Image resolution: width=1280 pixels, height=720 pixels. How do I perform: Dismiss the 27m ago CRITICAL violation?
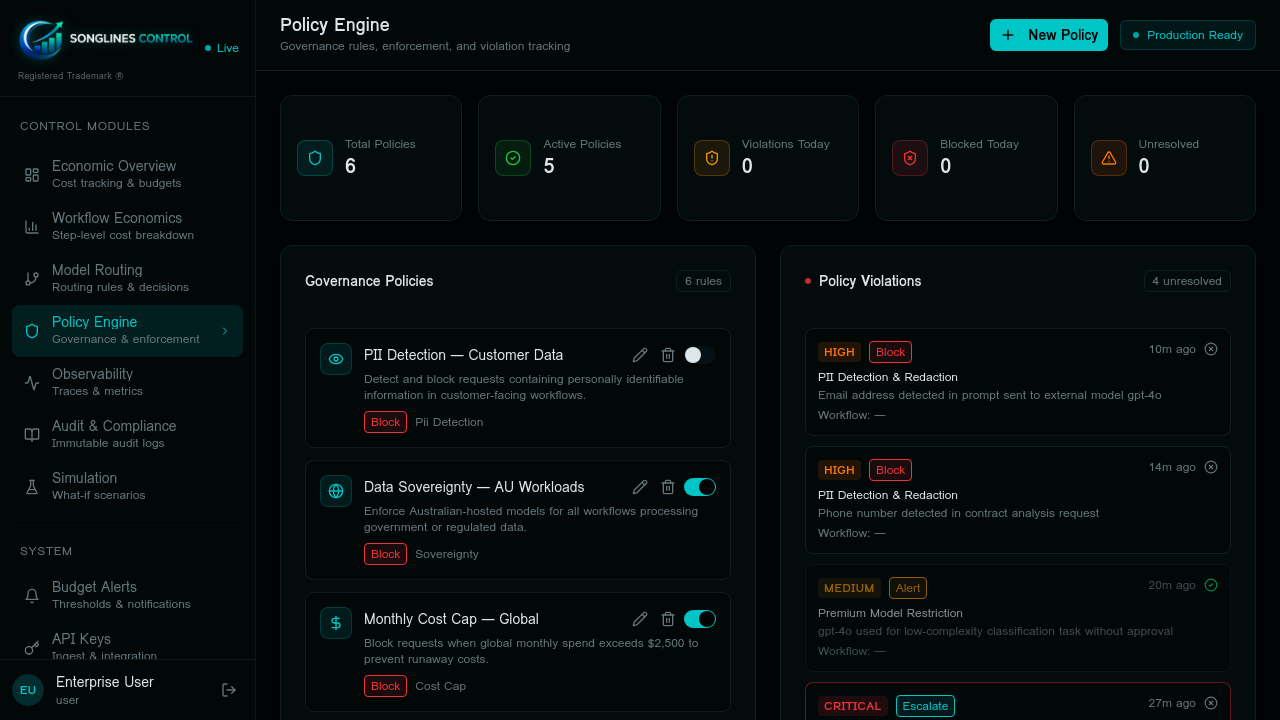coord(1211,703)
